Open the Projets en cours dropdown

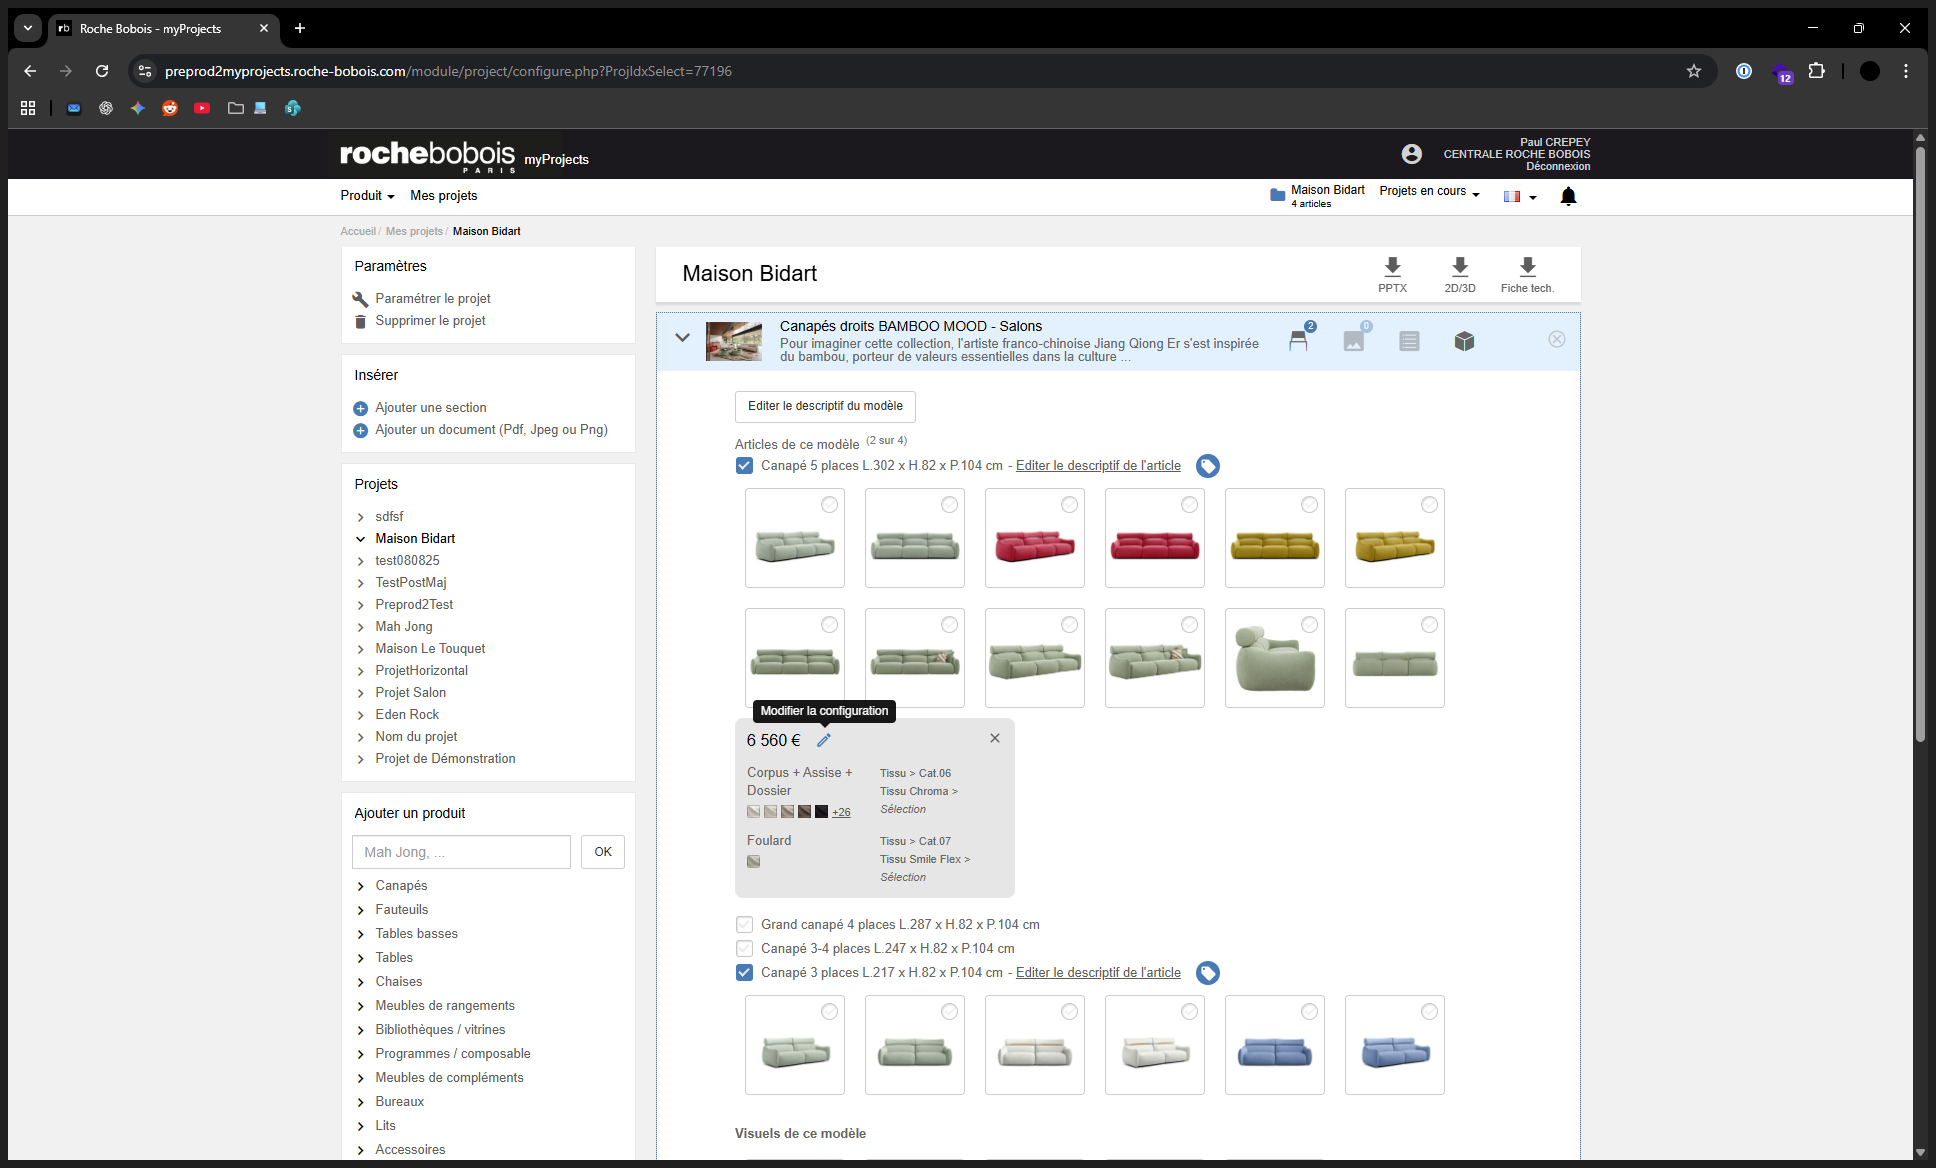pyautogui.click(x=1429, y=191)
